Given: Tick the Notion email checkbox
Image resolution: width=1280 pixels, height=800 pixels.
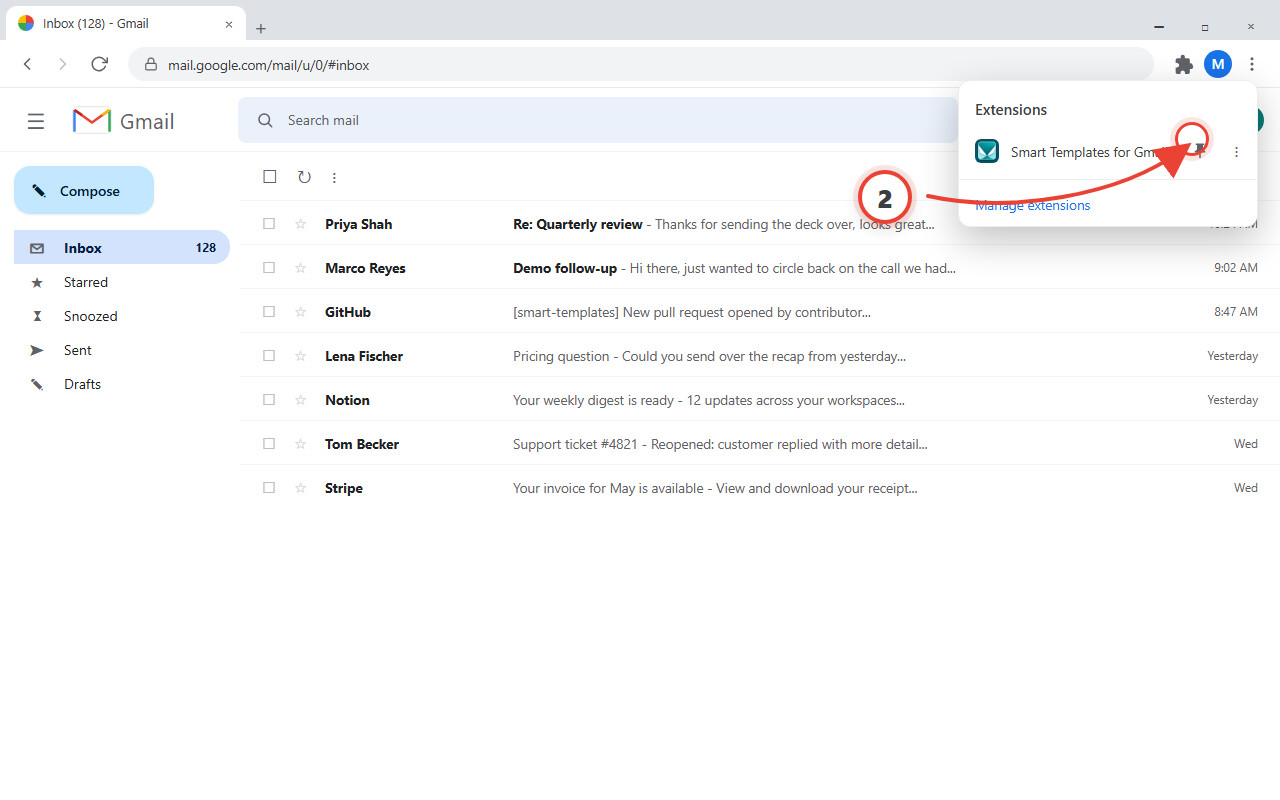Looking at the screenshot, I should point(269,400).
